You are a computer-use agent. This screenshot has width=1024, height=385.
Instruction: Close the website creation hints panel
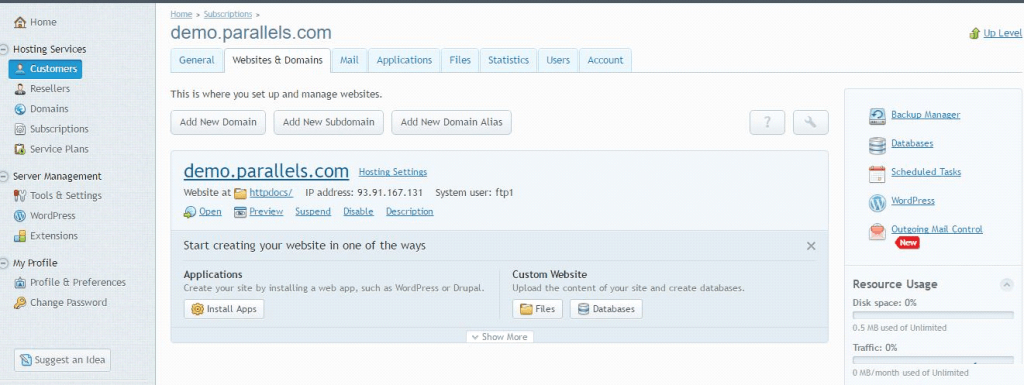pos(811,246)
